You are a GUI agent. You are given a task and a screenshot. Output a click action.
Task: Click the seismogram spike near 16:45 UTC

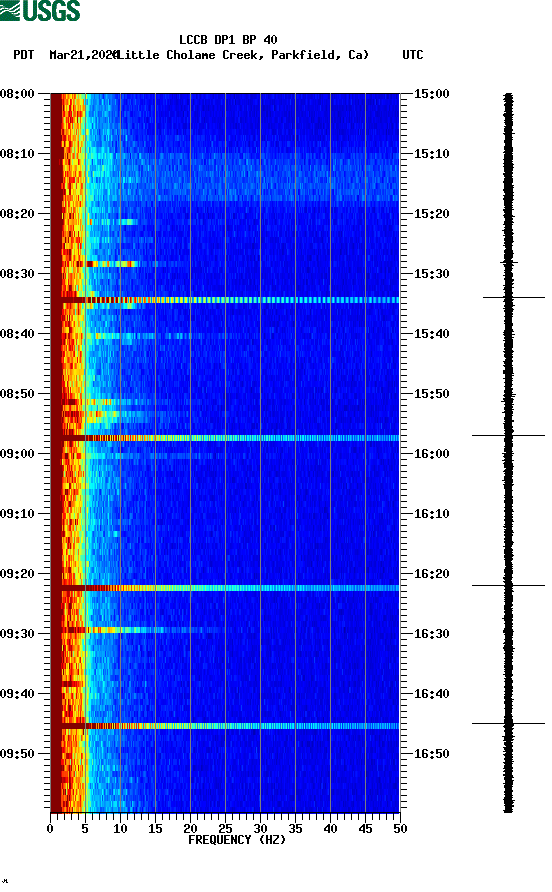[509, 723]
